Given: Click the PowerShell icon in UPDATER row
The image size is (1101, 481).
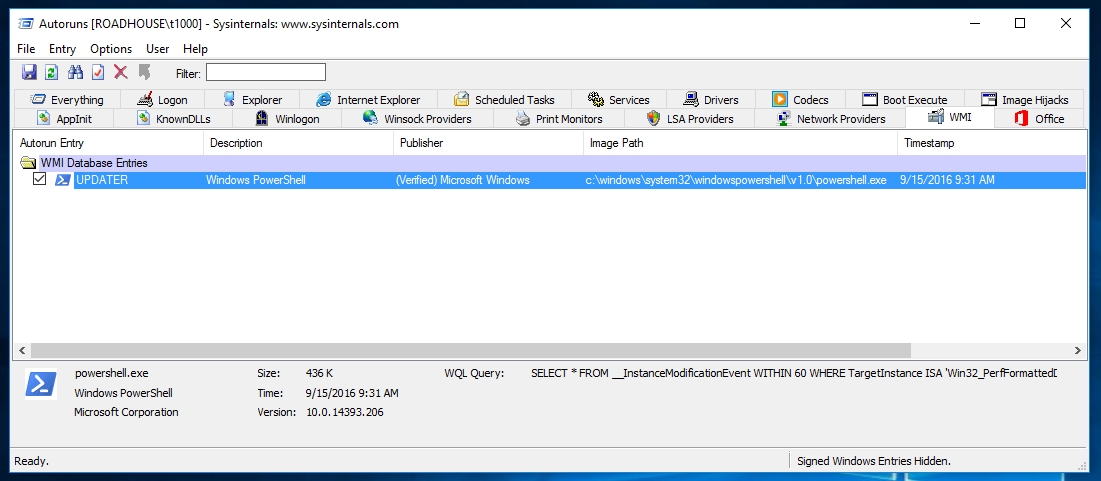Looking at the screenshot, I should click(62, 180).
